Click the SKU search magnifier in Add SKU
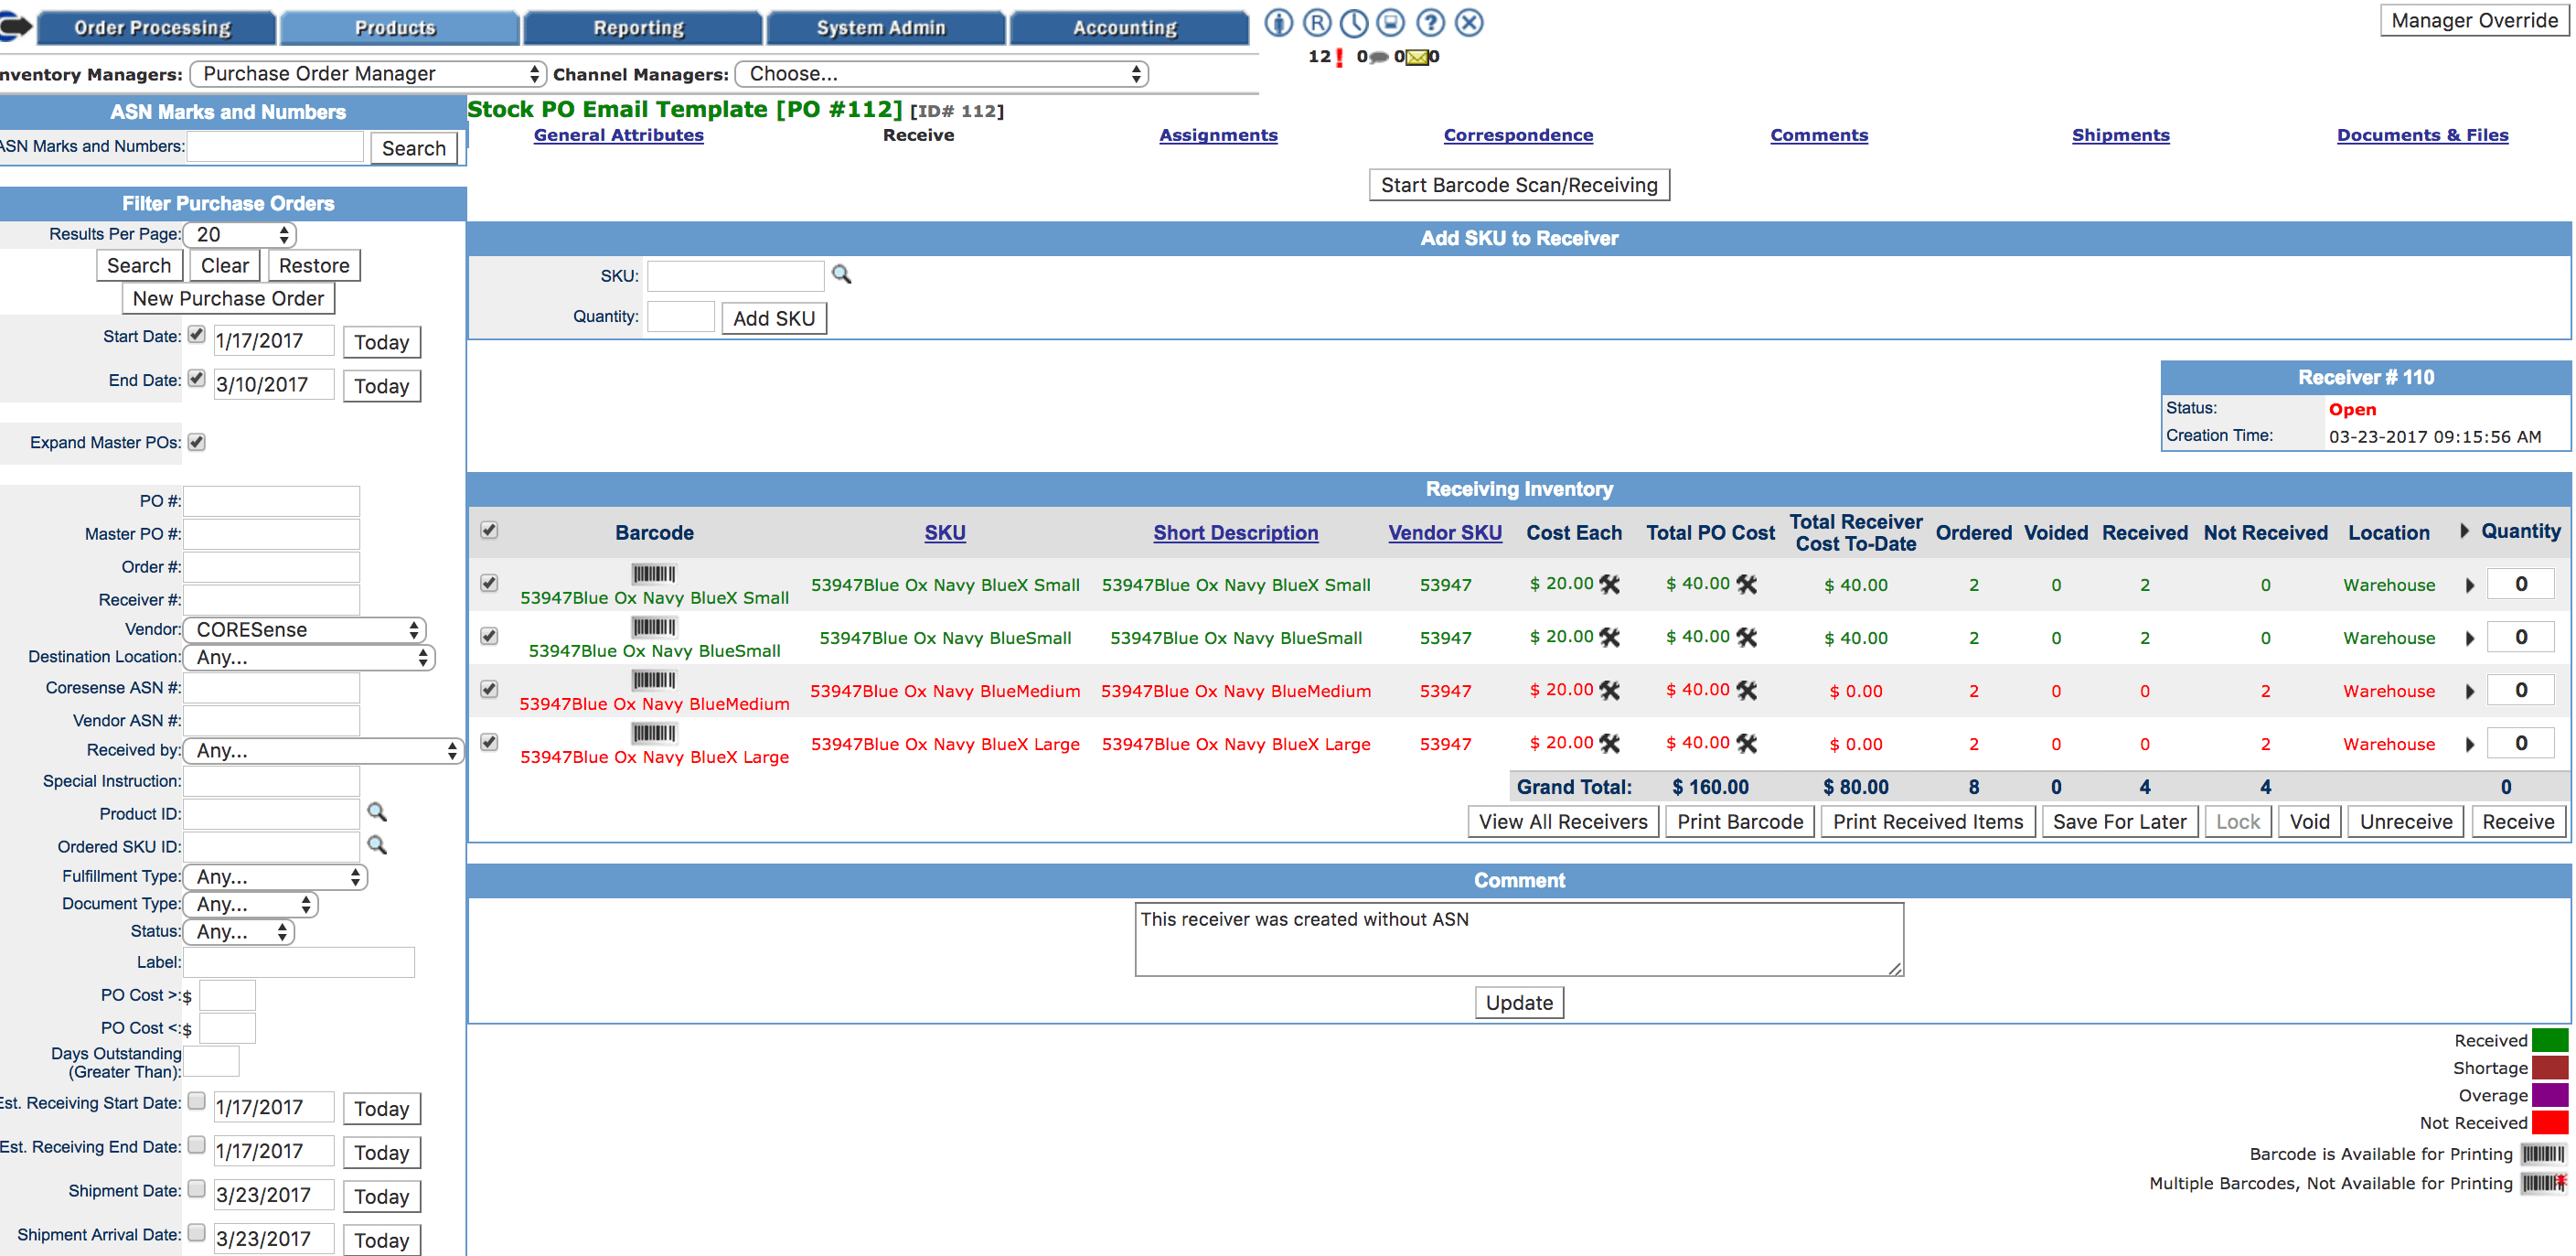Viewport: 2576px width, 1256px height. [842, 274]
